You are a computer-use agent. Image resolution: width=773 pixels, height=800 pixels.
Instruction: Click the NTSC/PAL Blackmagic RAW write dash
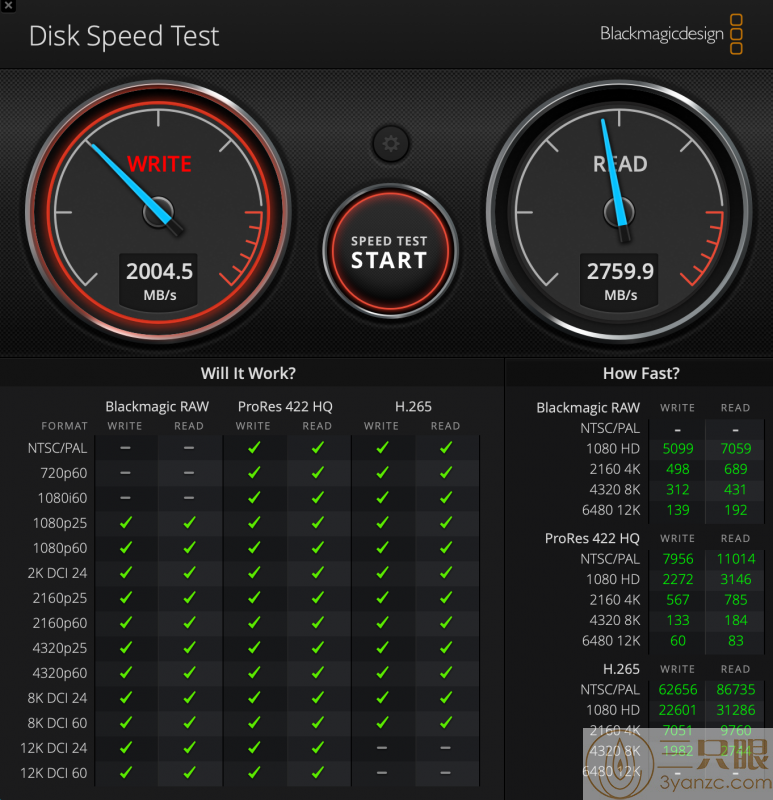point(126,448)
